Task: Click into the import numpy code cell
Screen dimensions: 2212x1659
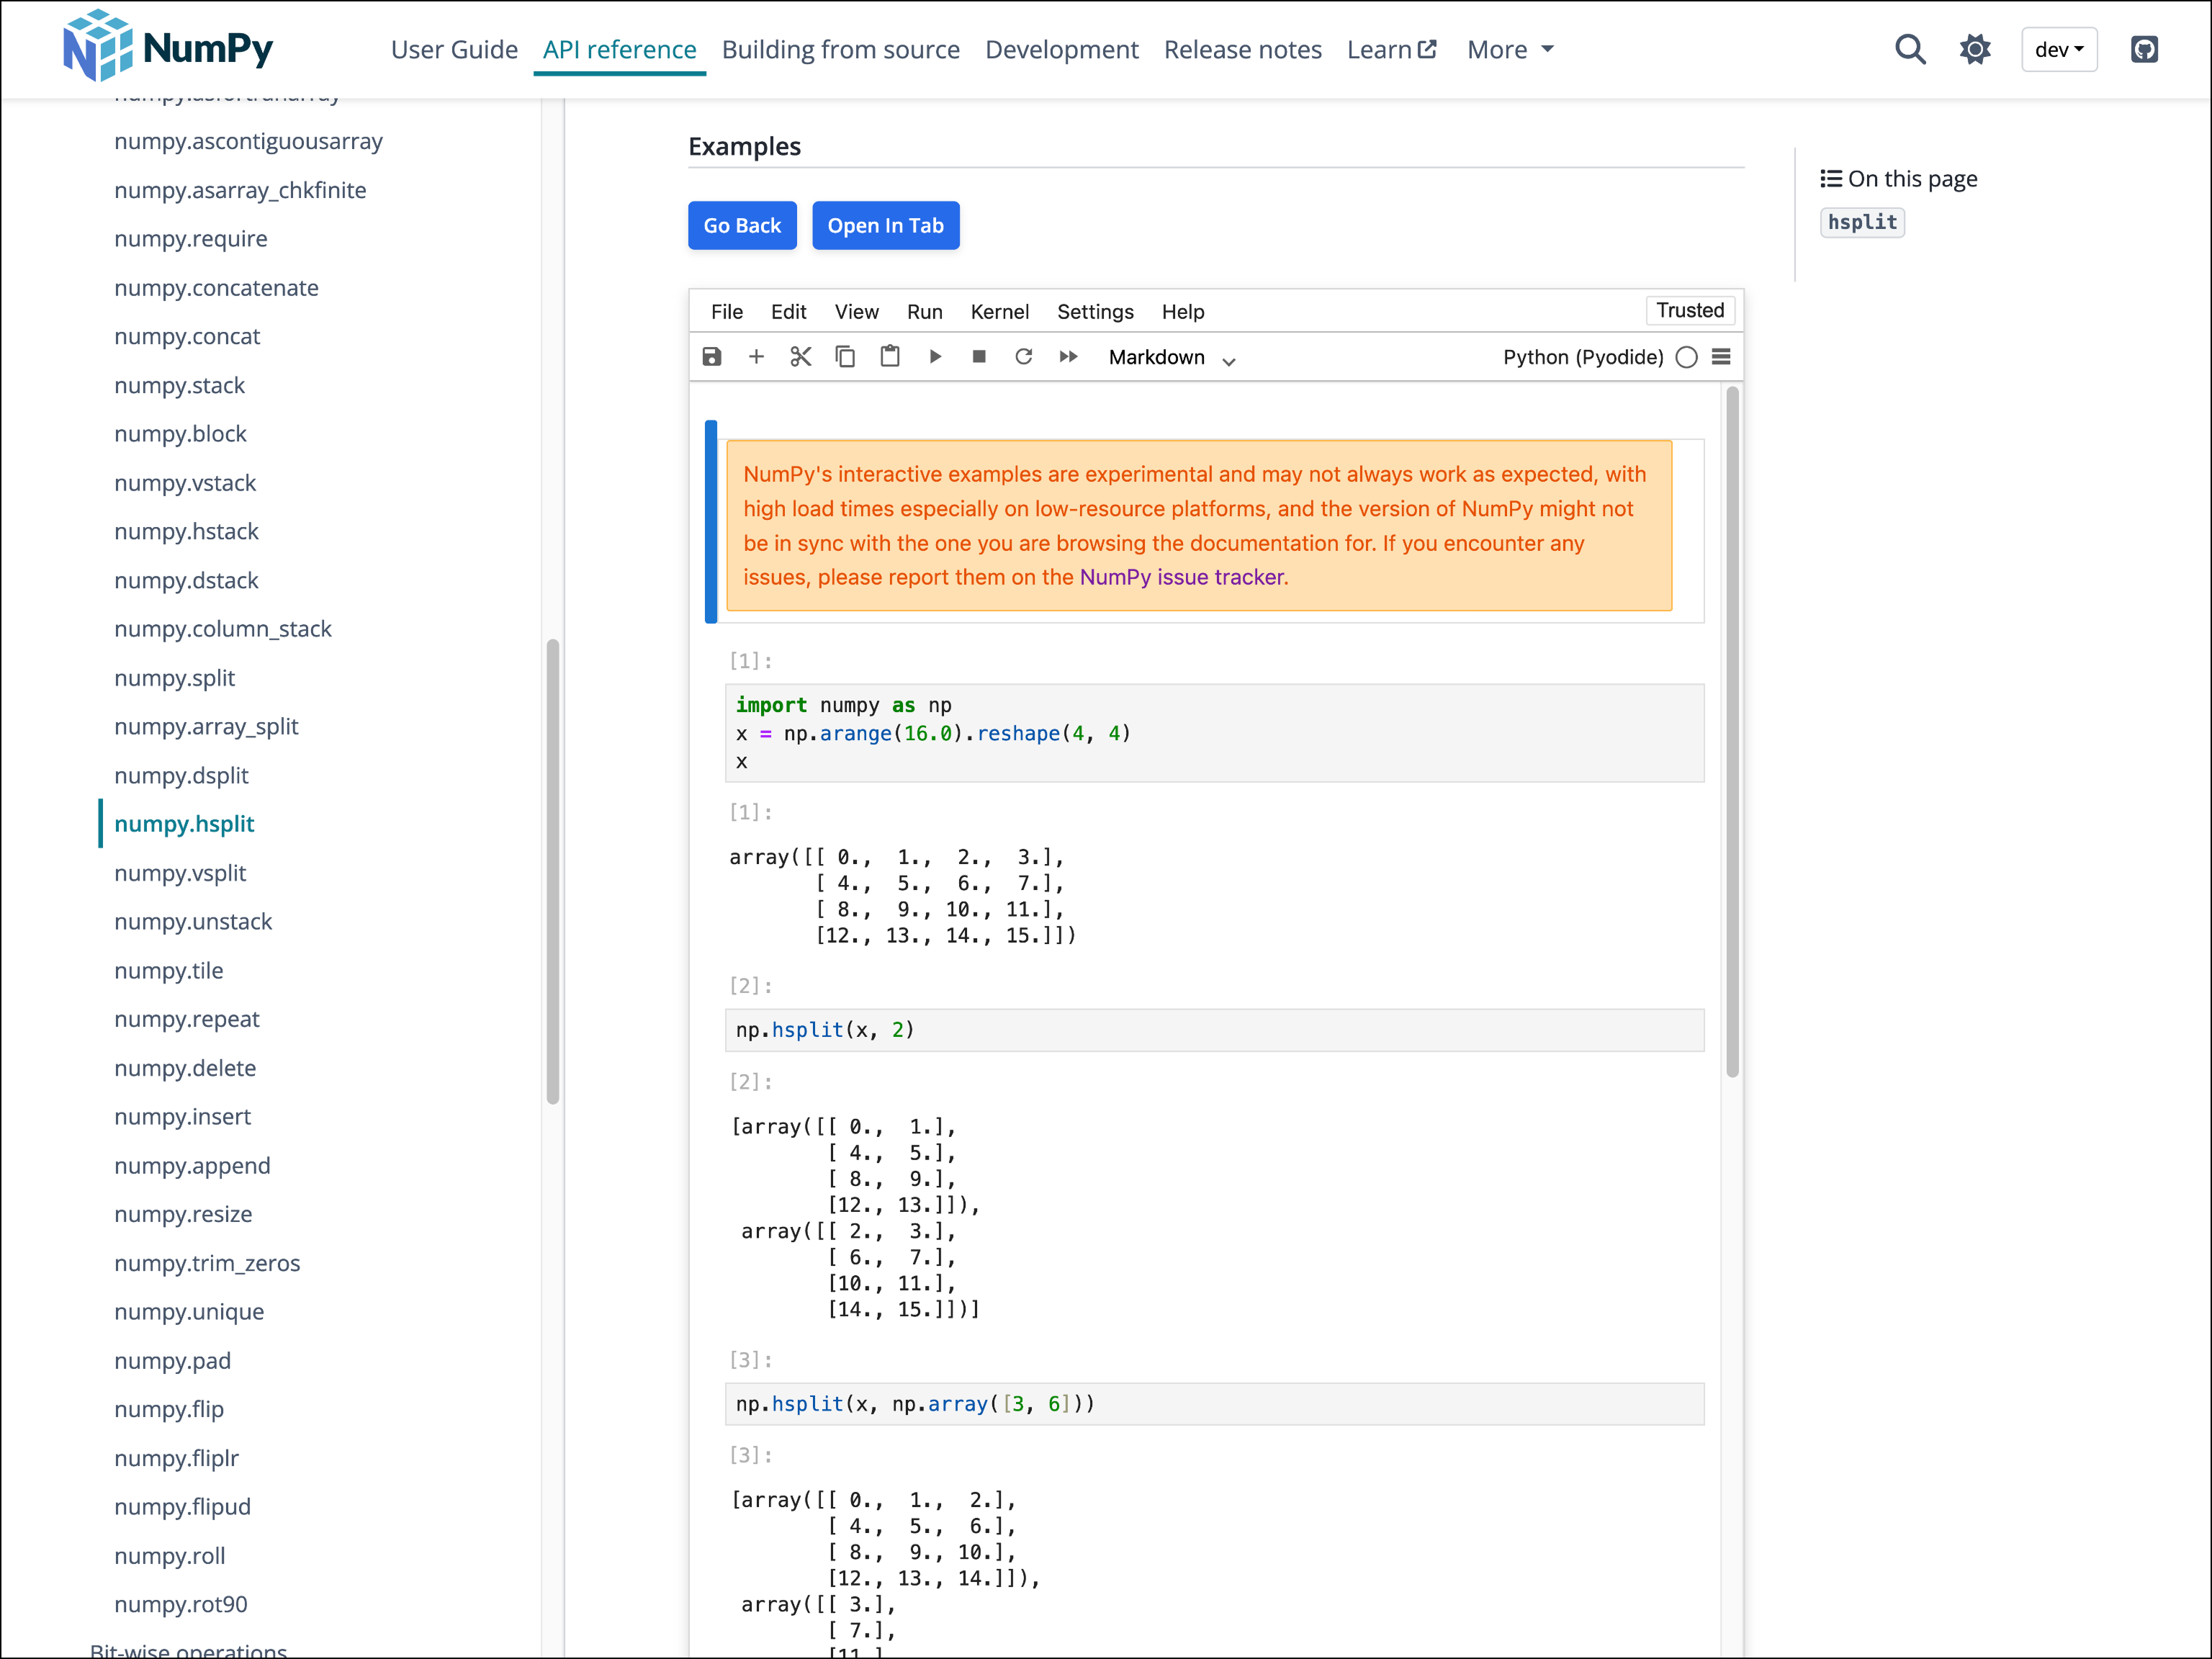Action: click(x=1214, y=733)
